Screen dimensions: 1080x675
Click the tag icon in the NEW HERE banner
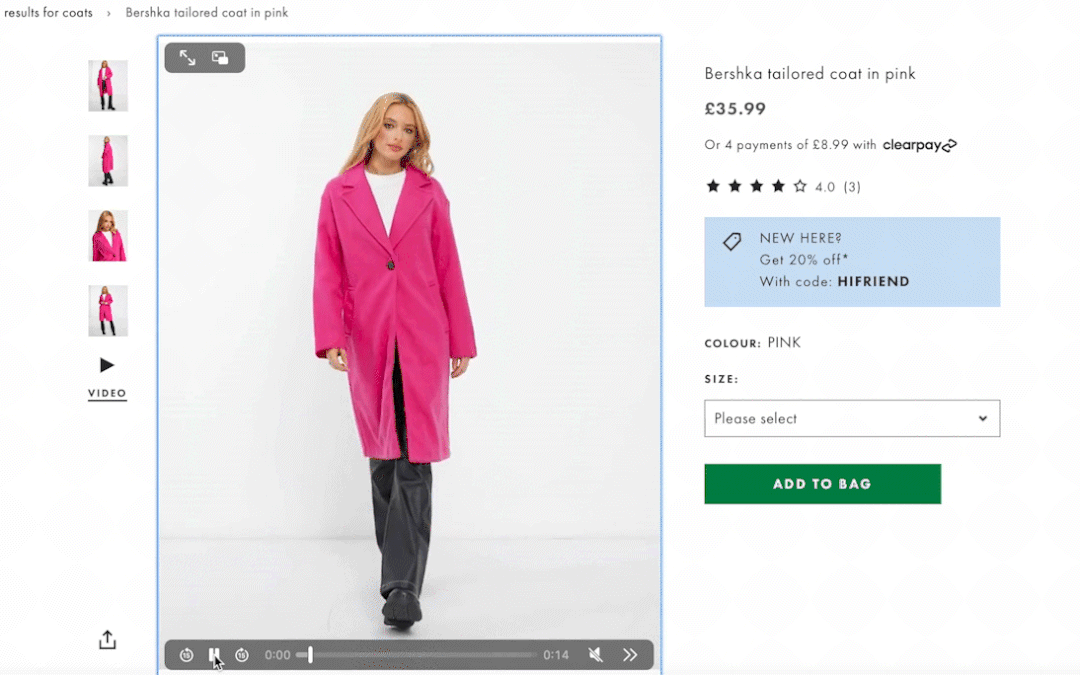click(731, 241)
